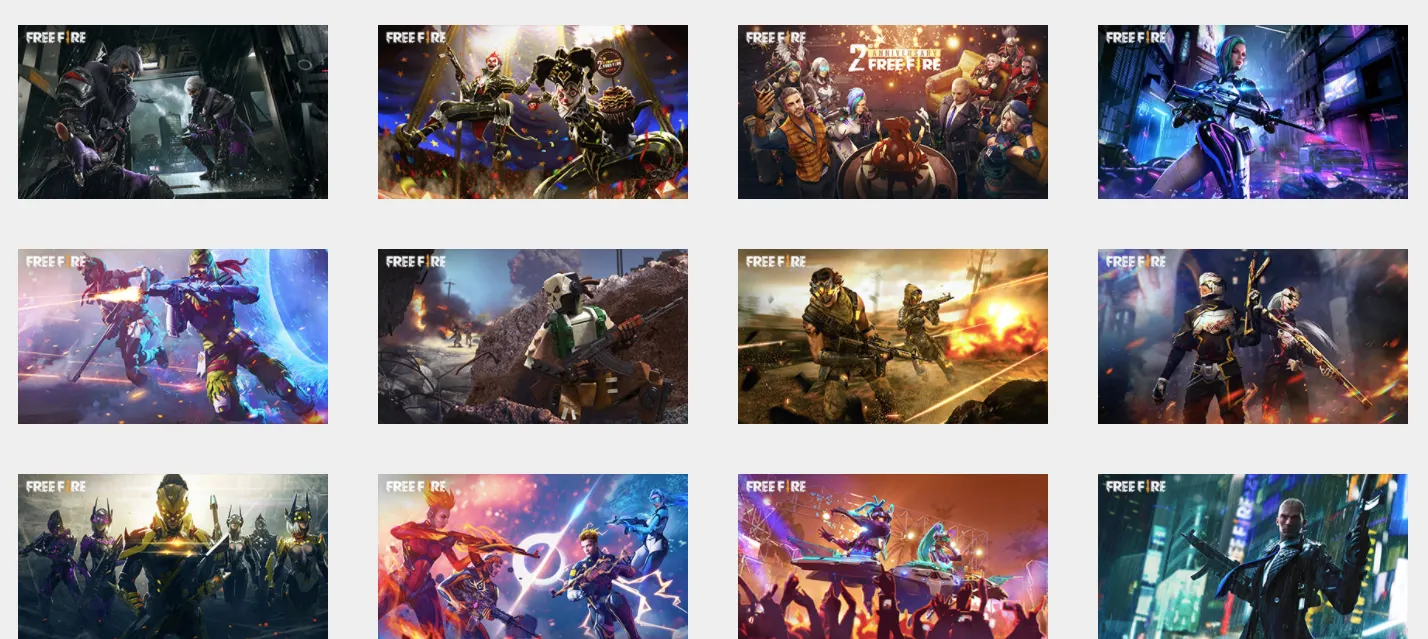Image resolution: width=1428 pixels, height=639 pixels.
Task: Click Free Fire logo on anniversary wallpaper
Action: (775, 37)
